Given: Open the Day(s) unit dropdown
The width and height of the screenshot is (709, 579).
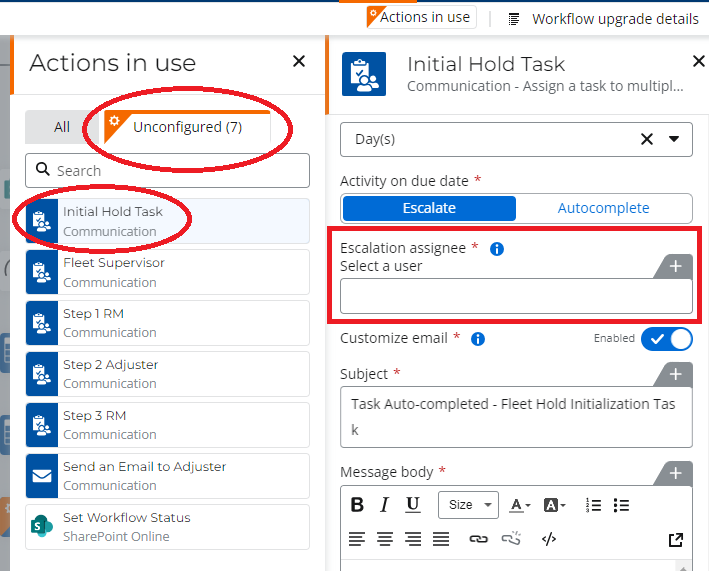Looking at the screenshot, I should (673, 139).
